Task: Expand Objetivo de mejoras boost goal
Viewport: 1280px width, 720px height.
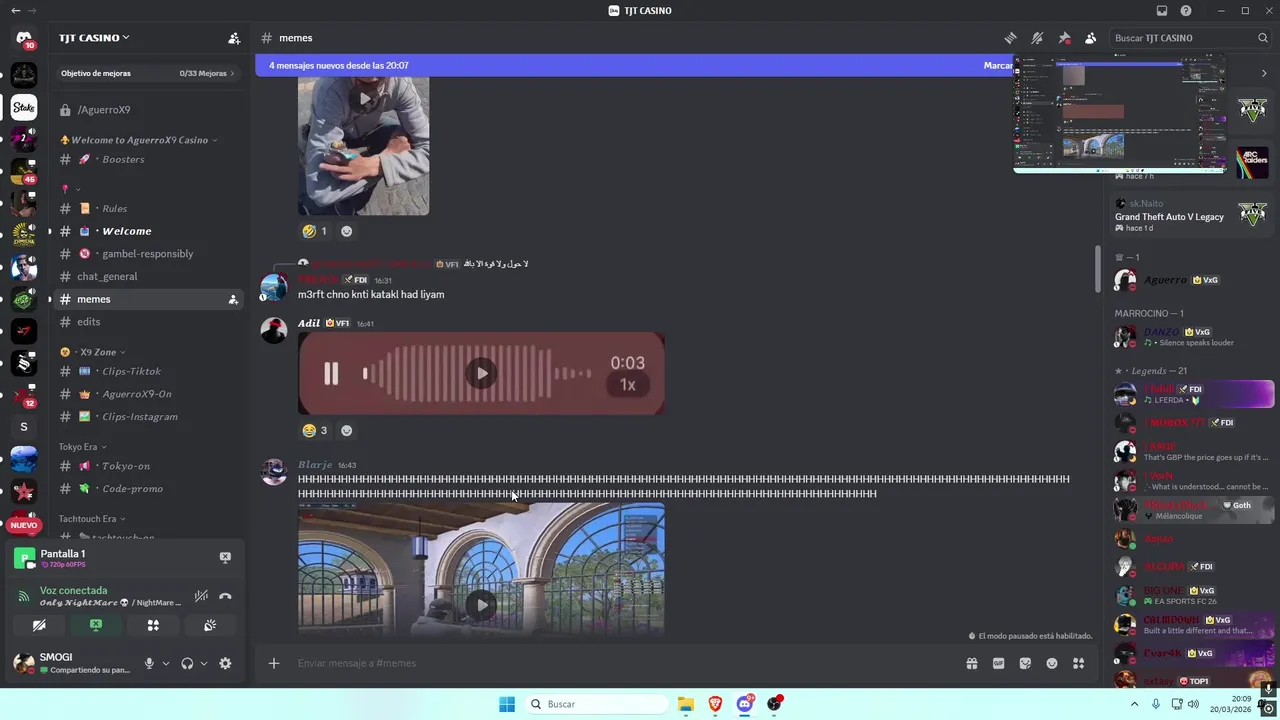Action: (147, 73)
